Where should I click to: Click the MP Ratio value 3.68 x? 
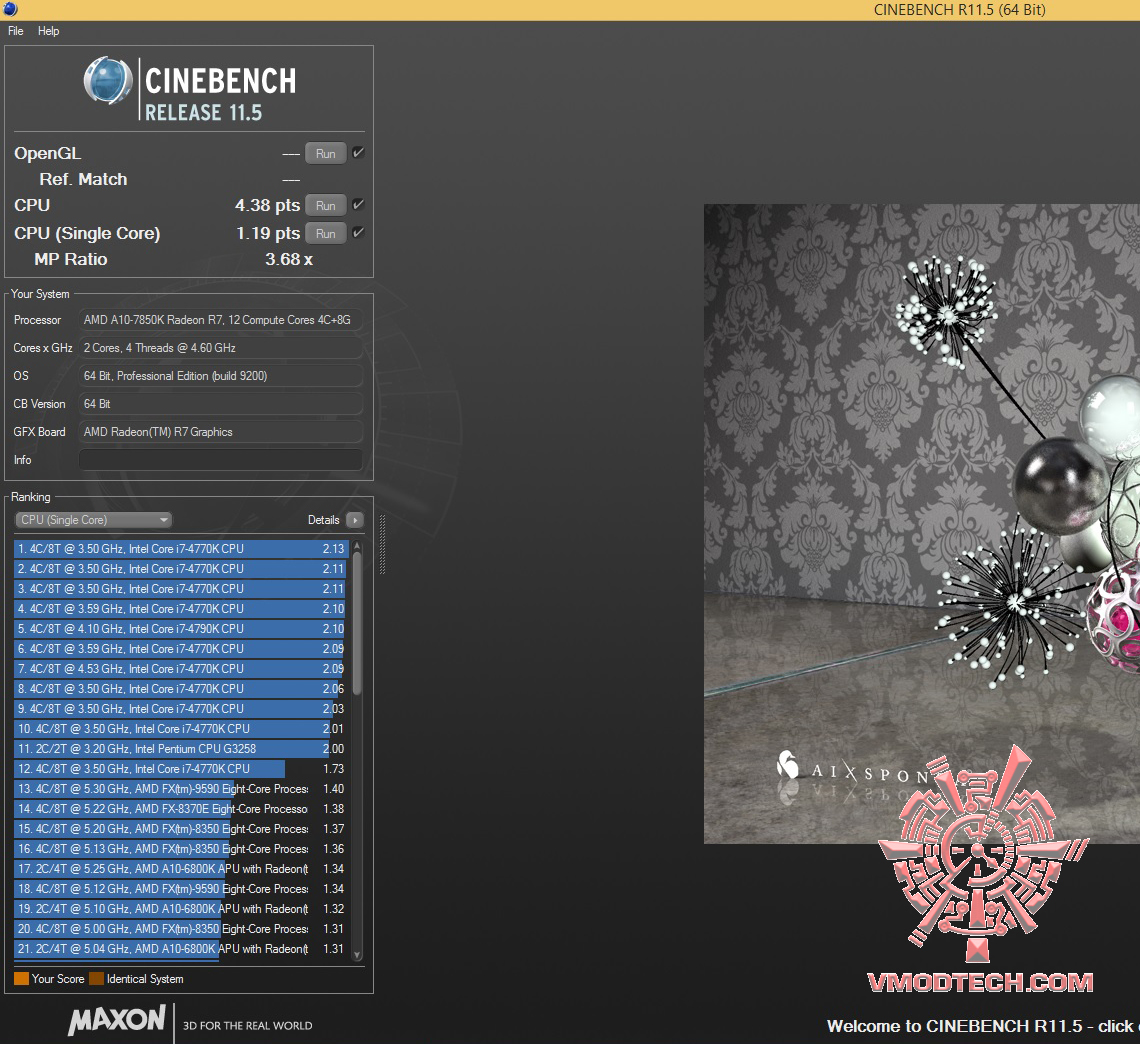(x=289, y=260)
